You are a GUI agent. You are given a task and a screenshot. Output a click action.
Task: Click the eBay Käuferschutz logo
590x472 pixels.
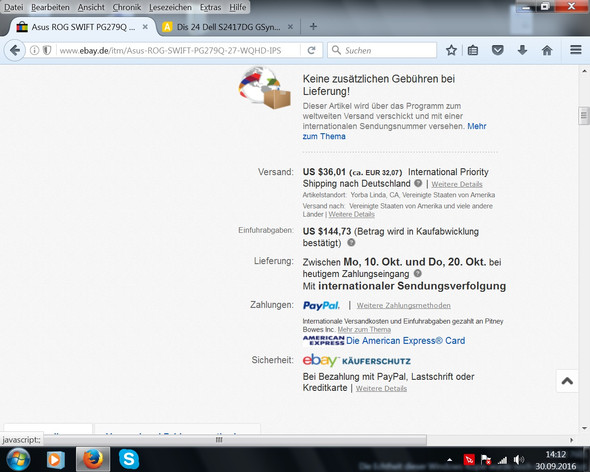click(356, 361)
